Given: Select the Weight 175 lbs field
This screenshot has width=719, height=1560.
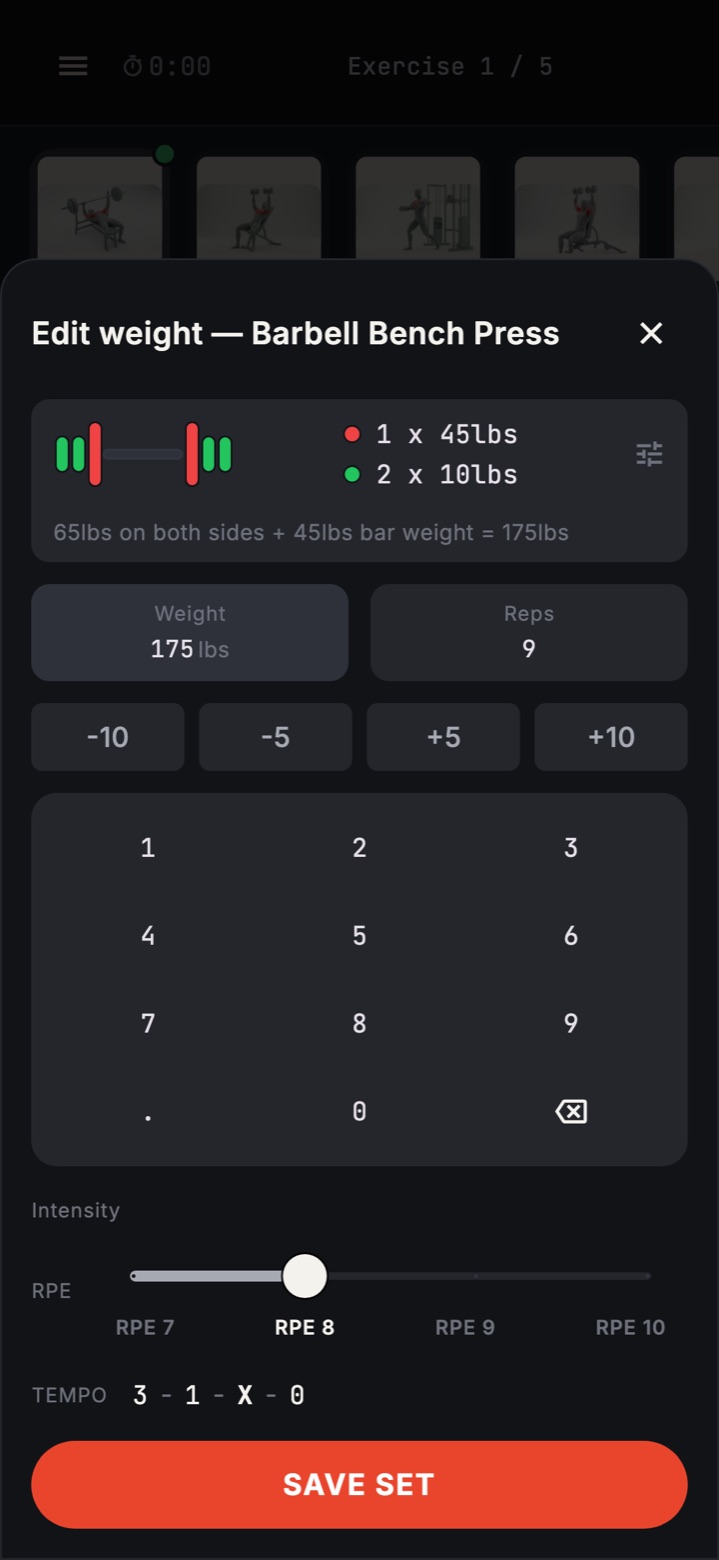Looking at the screenshot, I should (x=190, y=633).
